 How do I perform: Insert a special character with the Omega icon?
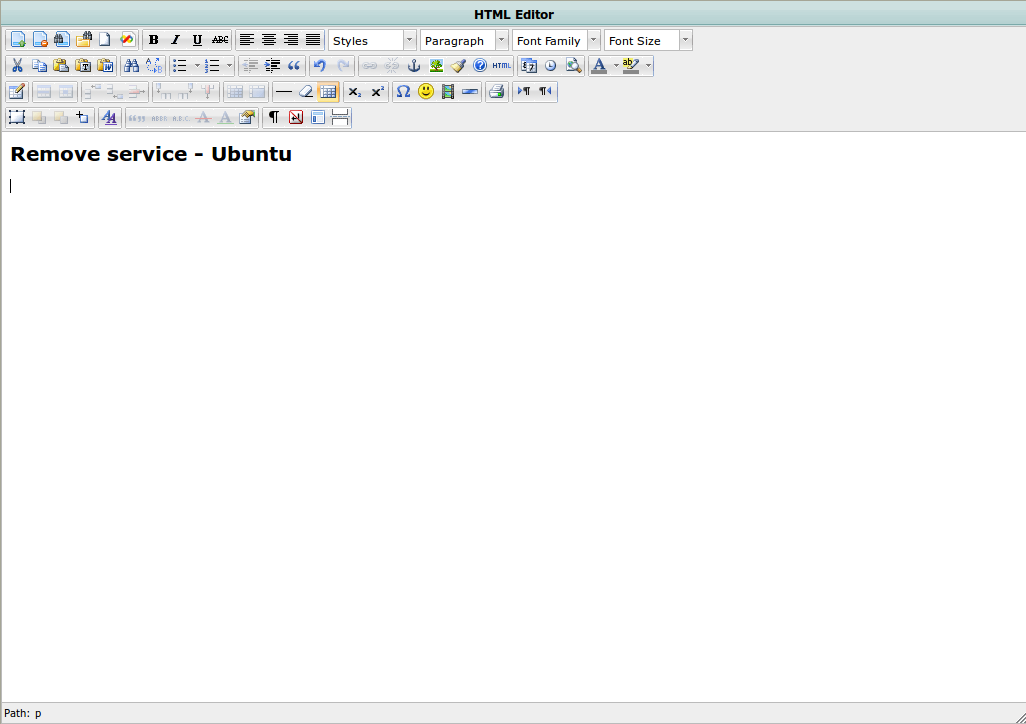[x=403, y=92]
